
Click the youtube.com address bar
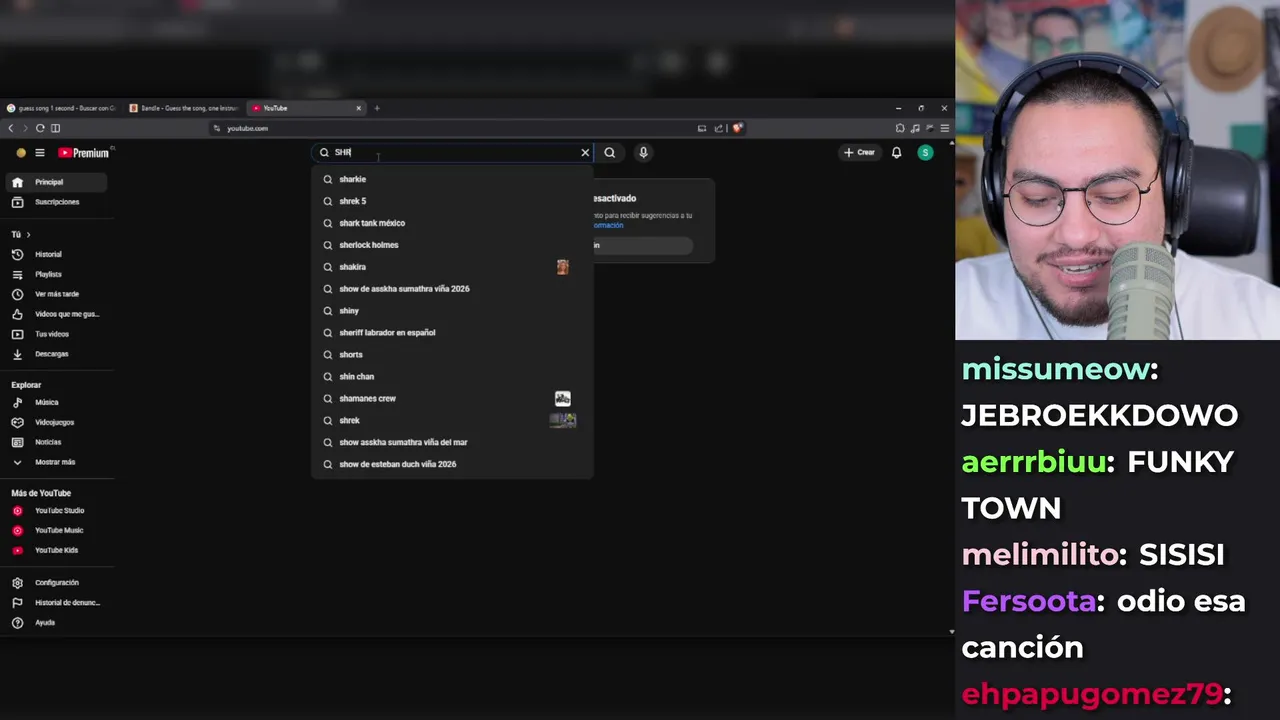(x=455, y=128)
